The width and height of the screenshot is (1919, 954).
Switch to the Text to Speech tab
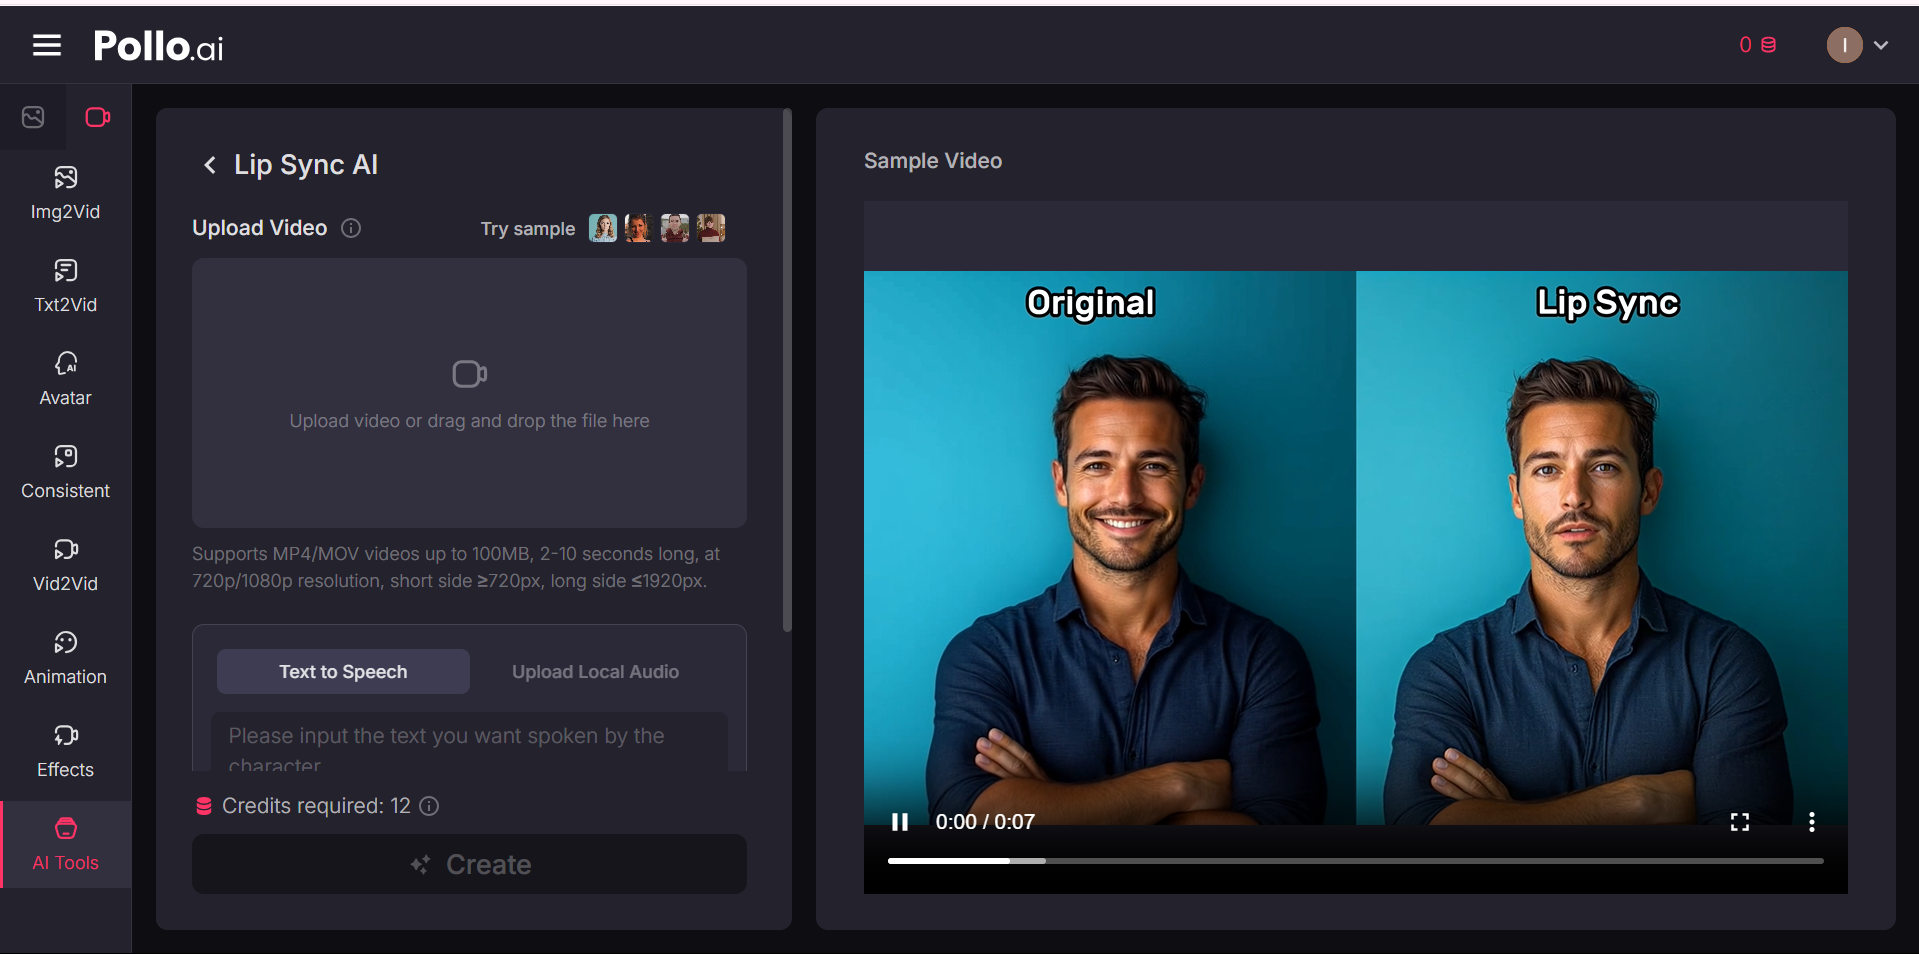[342, 671]
